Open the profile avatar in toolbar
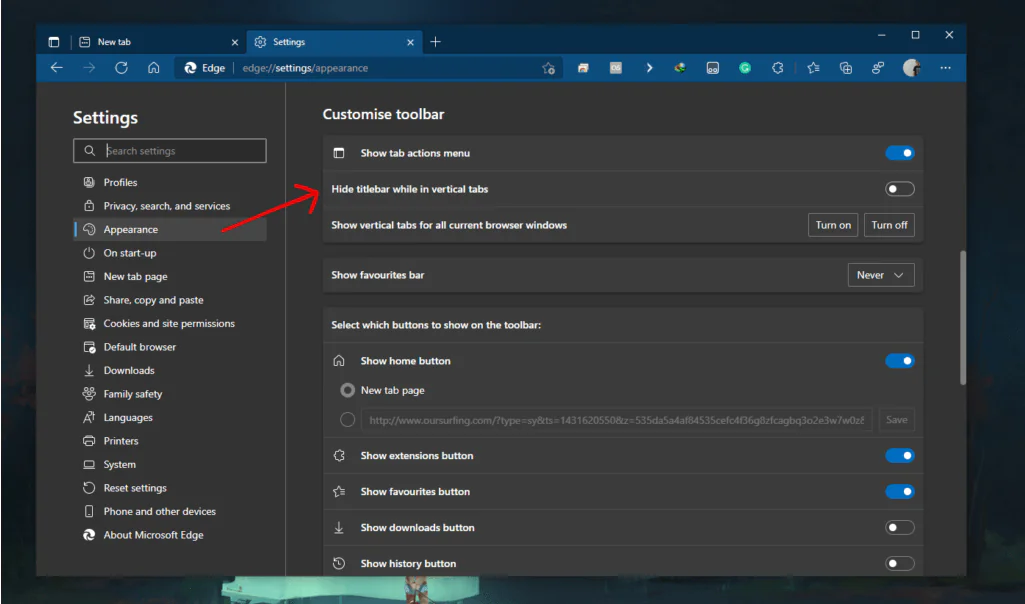This screenshot has height=604, width=1025. pos(911,68)
